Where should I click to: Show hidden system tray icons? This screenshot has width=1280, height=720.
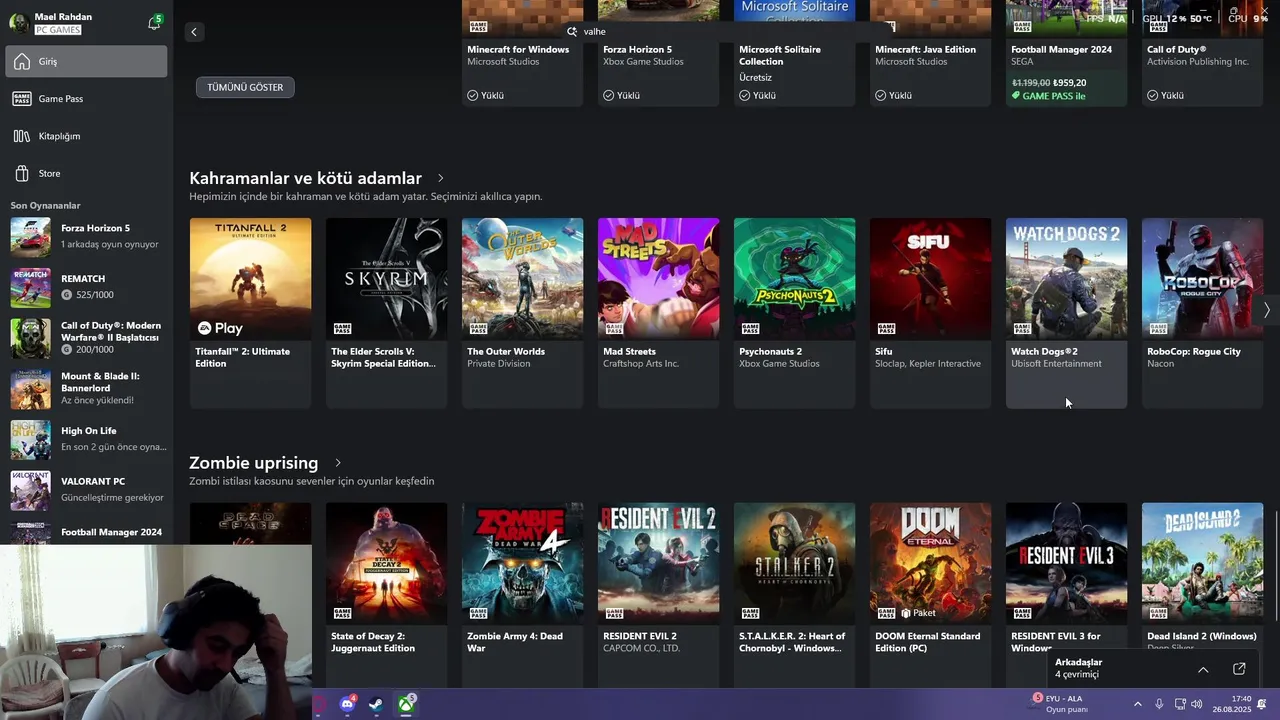coord(1137,704)
